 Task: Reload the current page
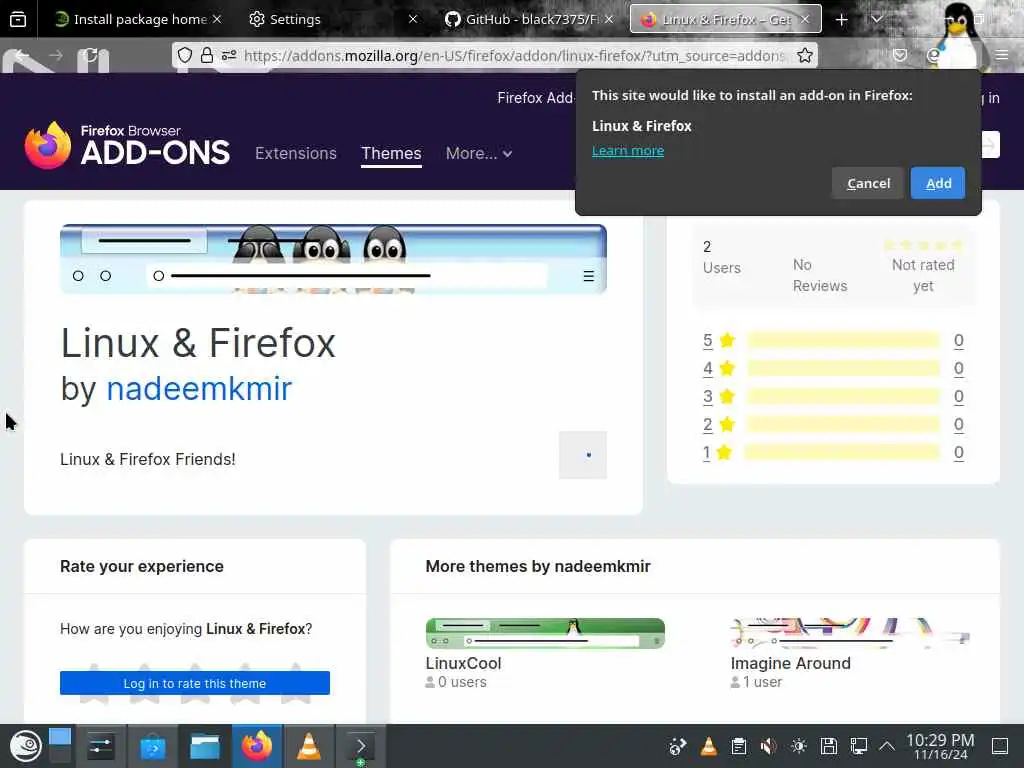coord(90,56)
